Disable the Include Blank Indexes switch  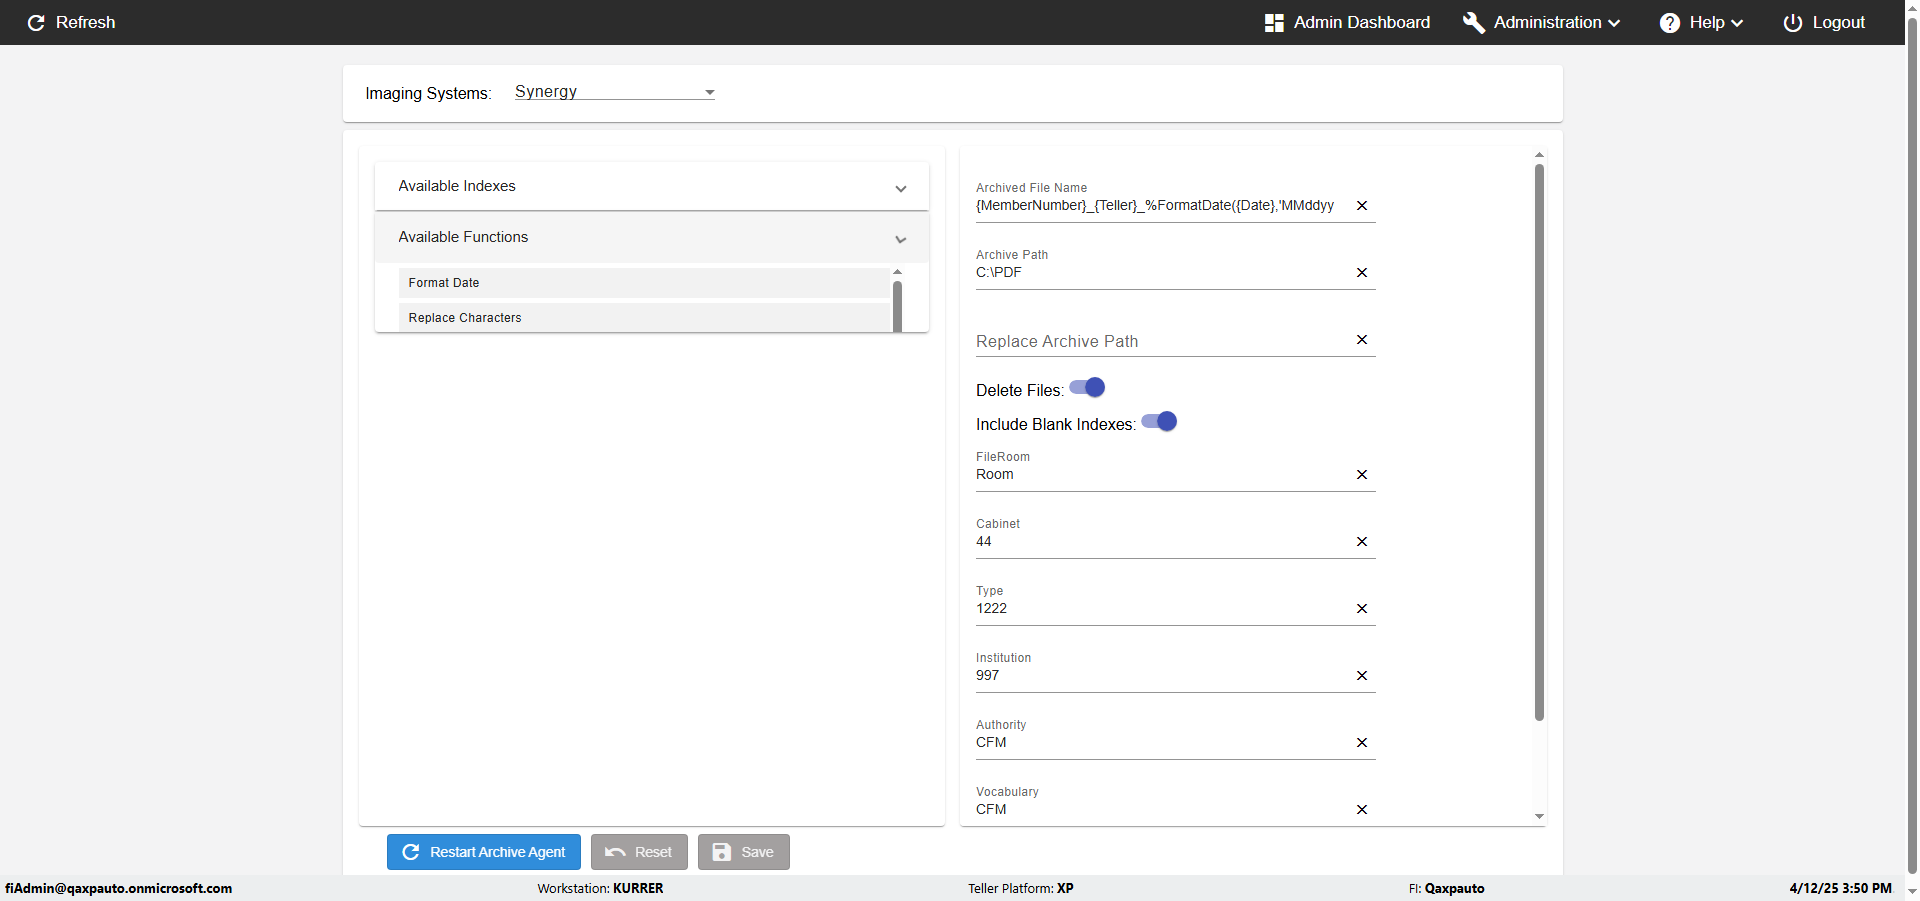click(1160, 422)
